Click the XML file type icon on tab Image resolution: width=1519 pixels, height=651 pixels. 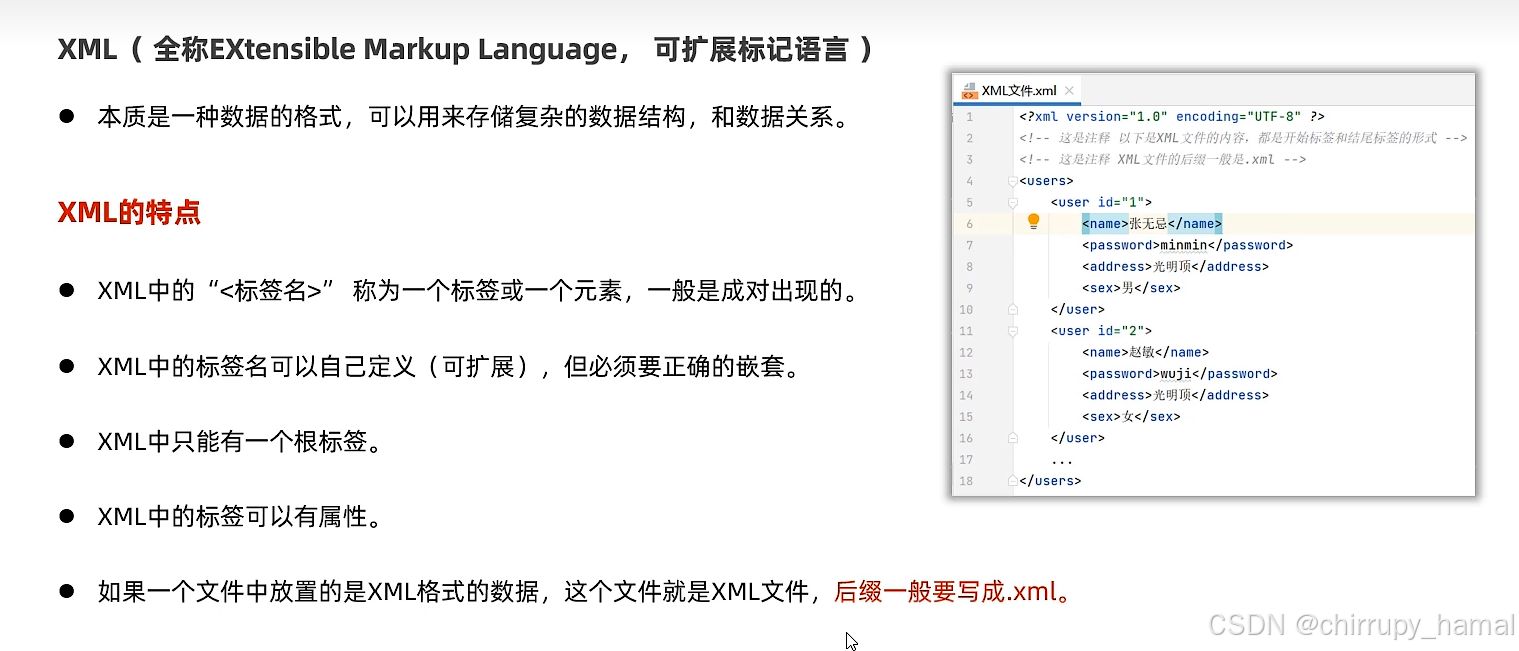pyautogui.click(x=969, y=90)
